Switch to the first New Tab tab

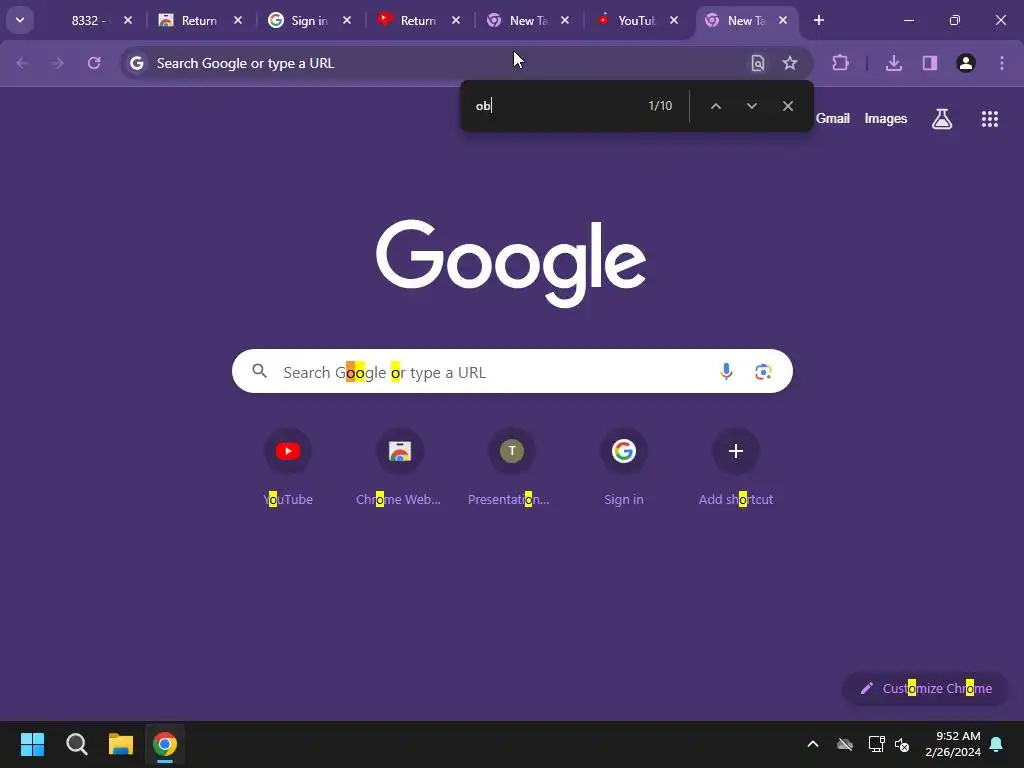point(527,20)
